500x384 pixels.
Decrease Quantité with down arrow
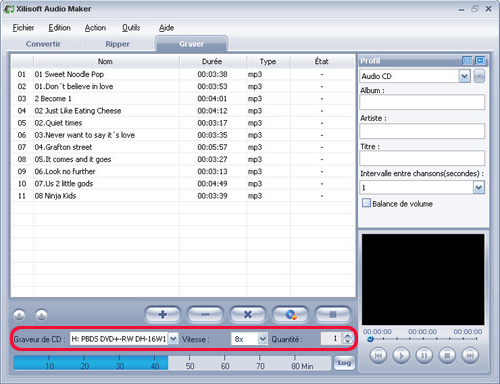(347, 342)
